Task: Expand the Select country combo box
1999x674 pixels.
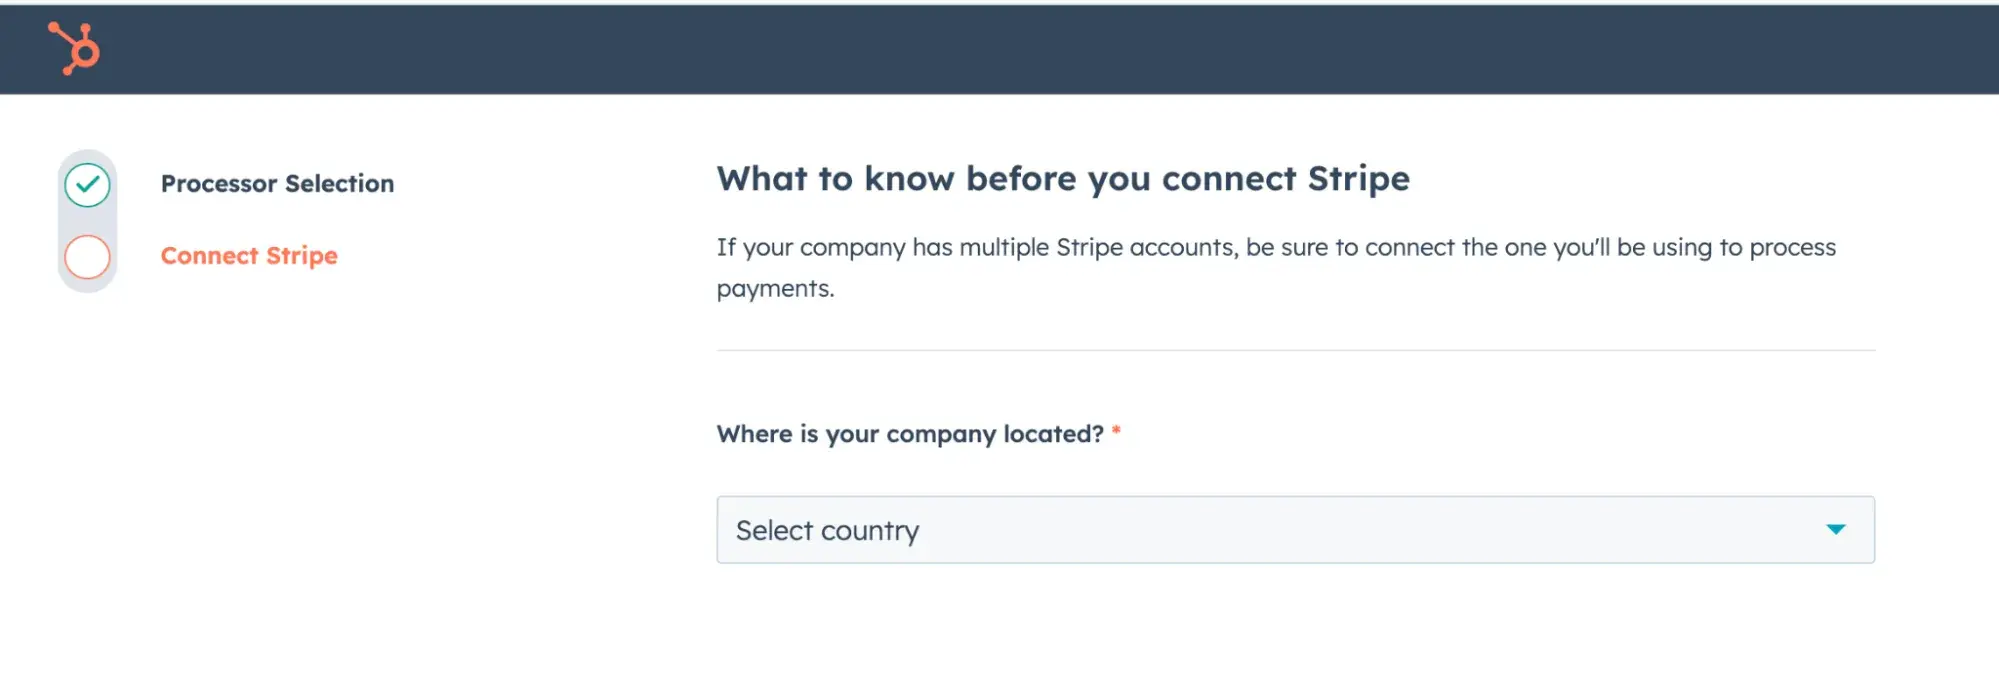Action: point(1295,530)
